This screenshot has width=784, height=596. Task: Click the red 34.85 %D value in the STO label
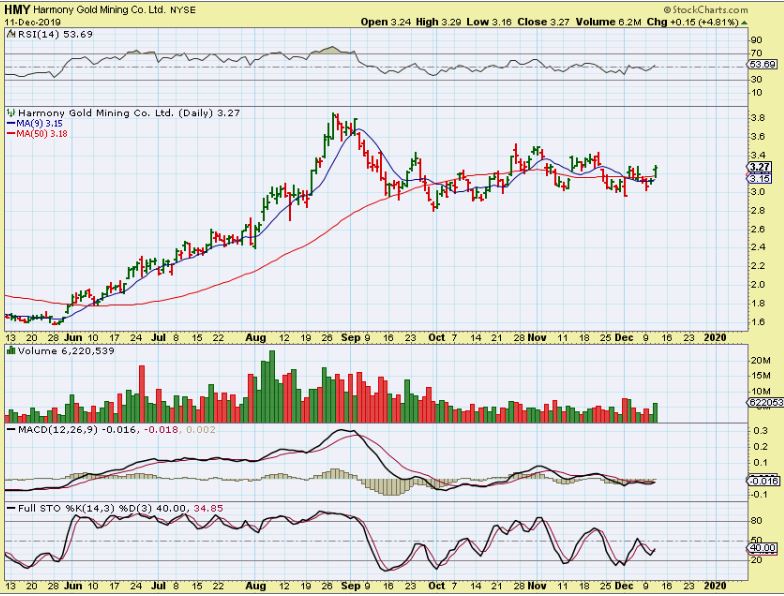[x=208, y=508]
